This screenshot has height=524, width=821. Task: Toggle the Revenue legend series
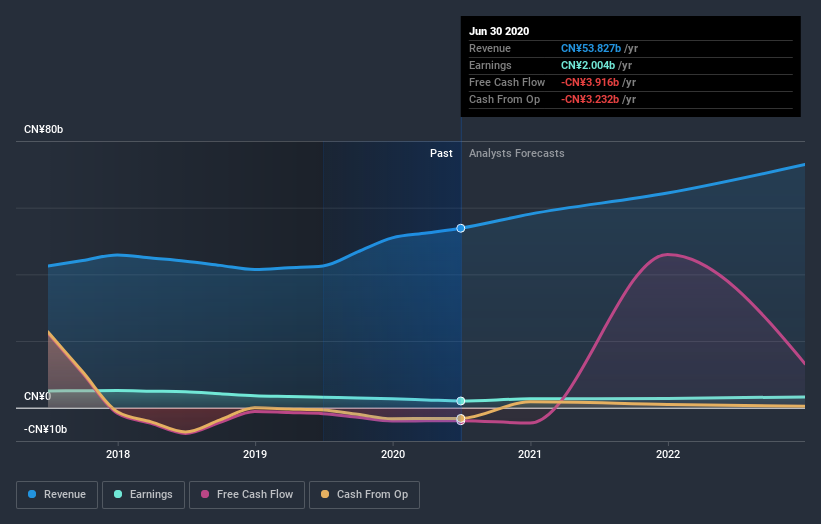pyautogui.click(x=57, y=495)
